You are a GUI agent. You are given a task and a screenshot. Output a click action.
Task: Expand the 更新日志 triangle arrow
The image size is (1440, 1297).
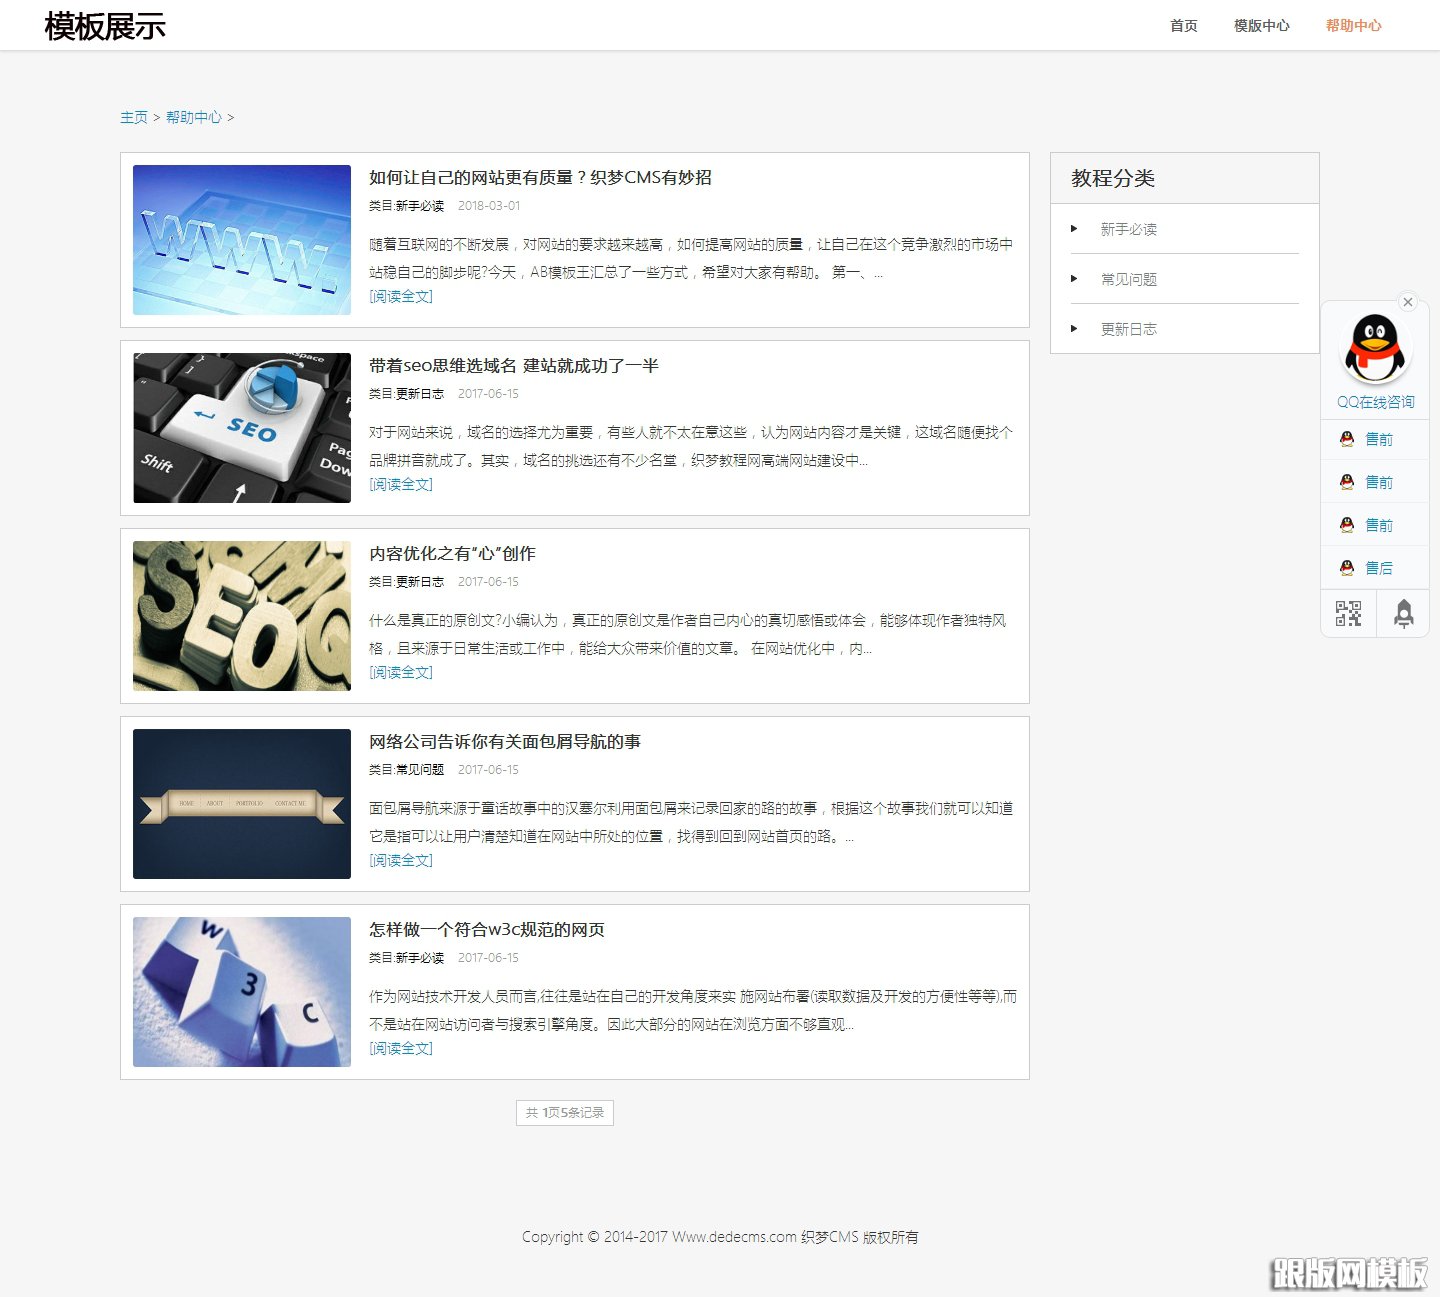[x=1075, y=328]
